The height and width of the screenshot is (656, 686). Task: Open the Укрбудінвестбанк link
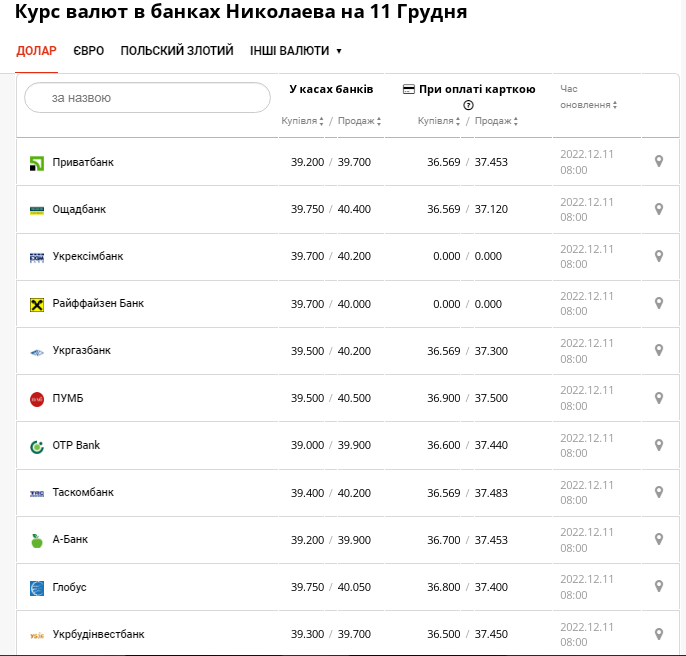coord(98,634)
